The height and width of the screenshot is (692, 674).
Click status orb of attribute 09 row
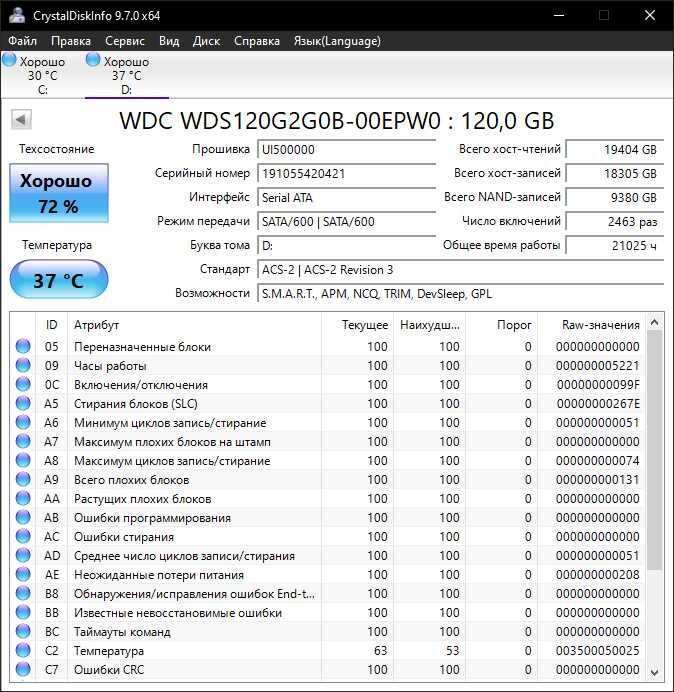pyautogui.click(x=23, y=365)
